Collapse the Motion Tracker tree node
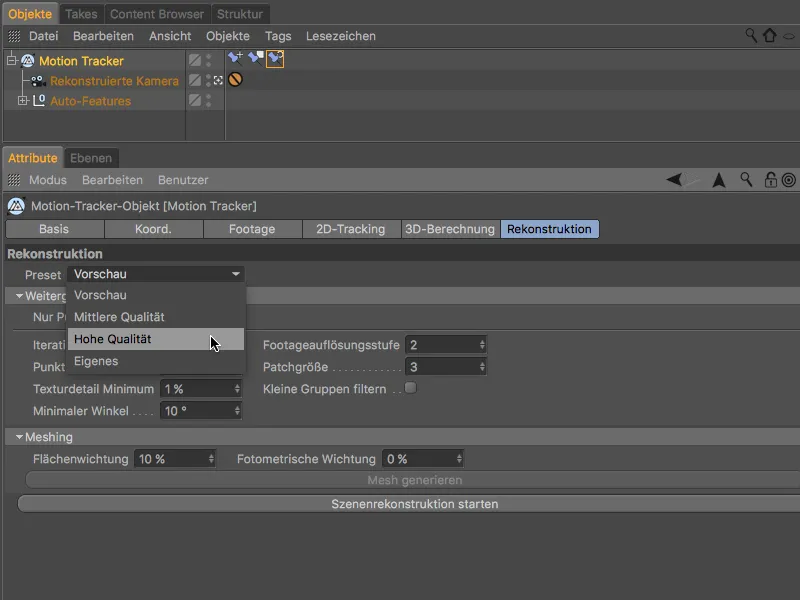800x600 pixels. [12, 60]
